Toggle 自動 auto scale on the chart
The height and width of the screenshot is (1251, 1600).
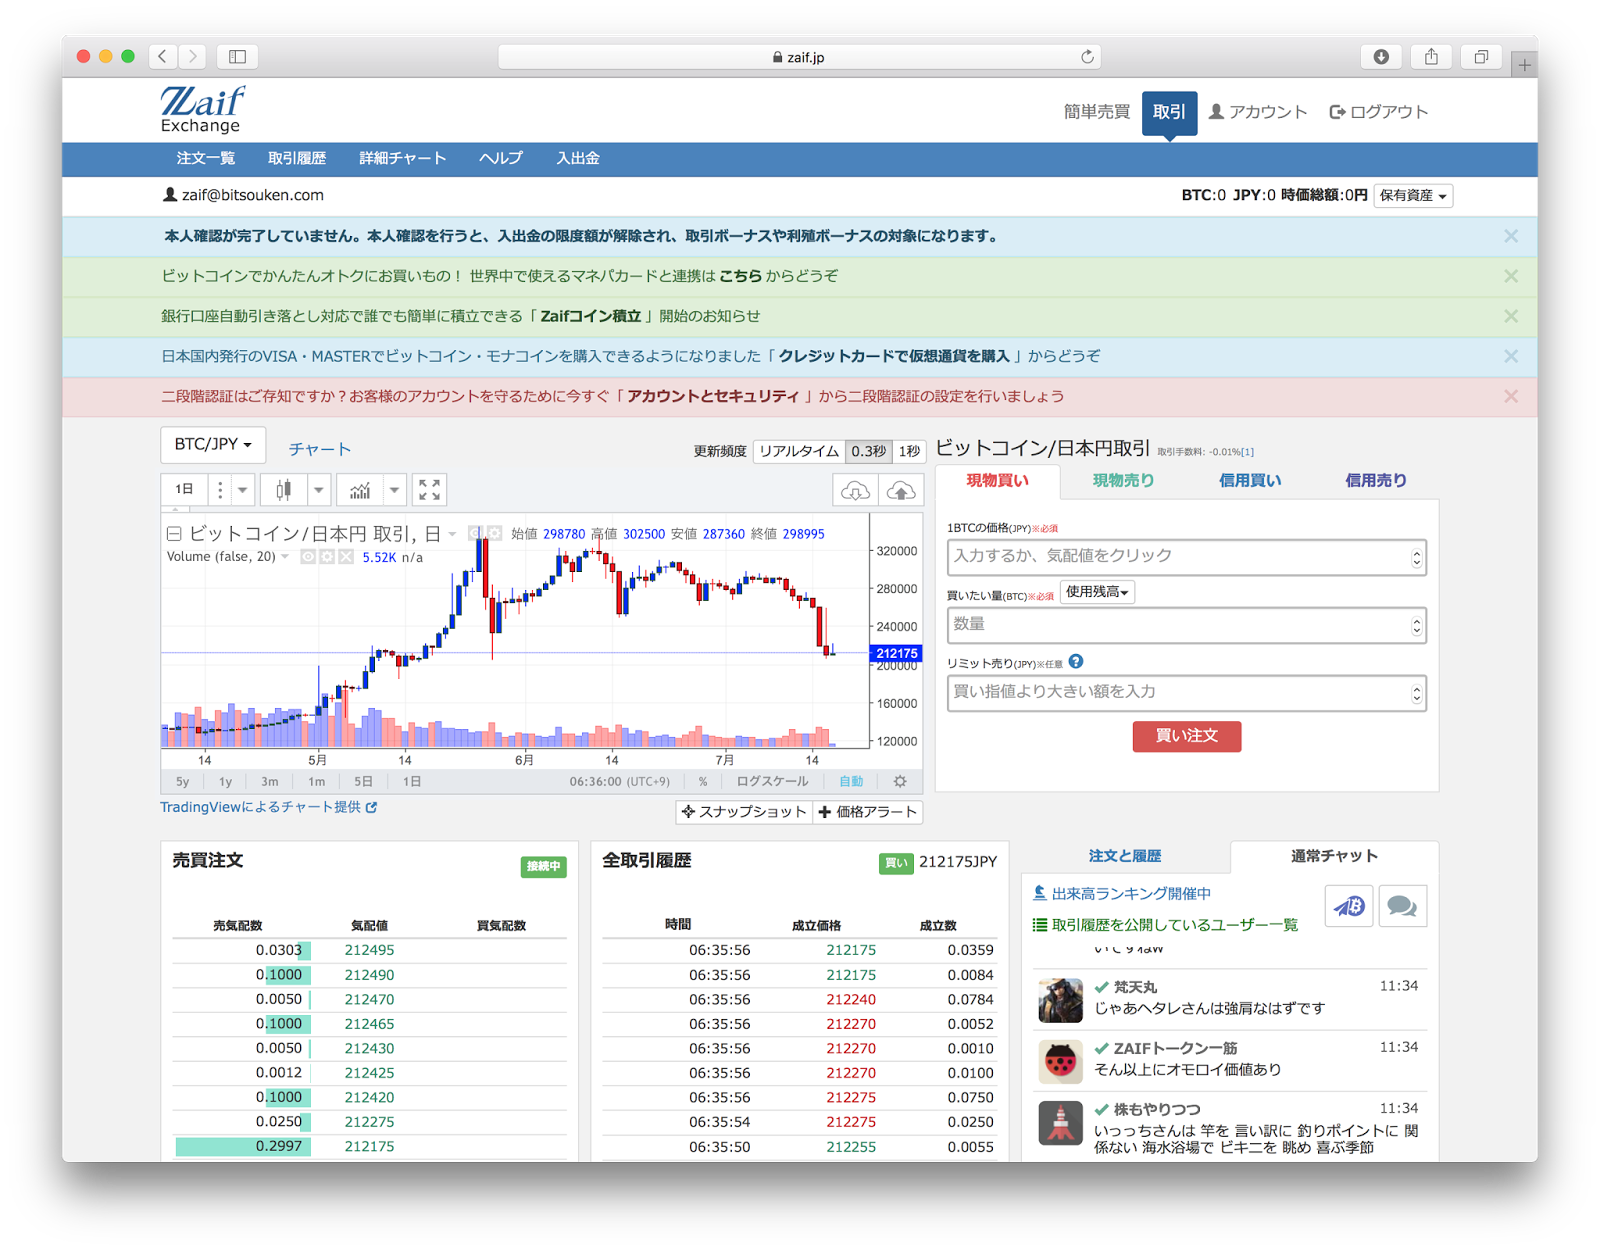coord(851,782)
